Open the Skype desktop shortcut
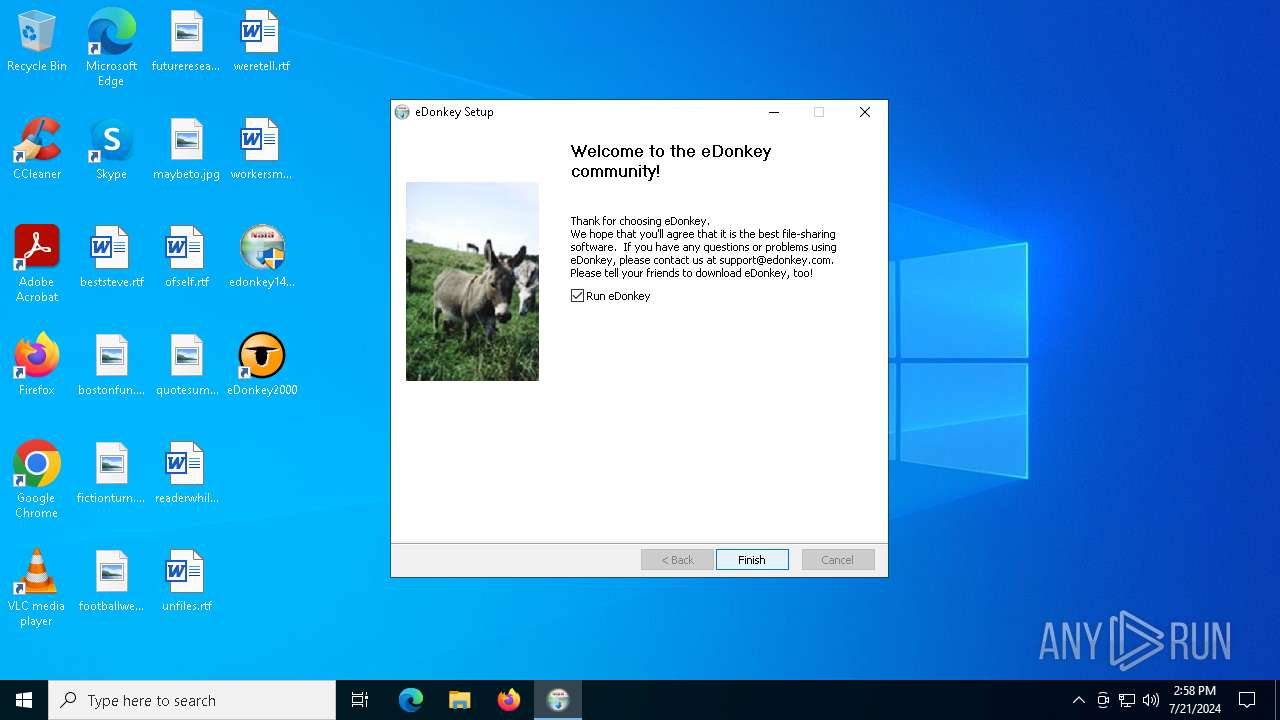 (x=111, y=150)
